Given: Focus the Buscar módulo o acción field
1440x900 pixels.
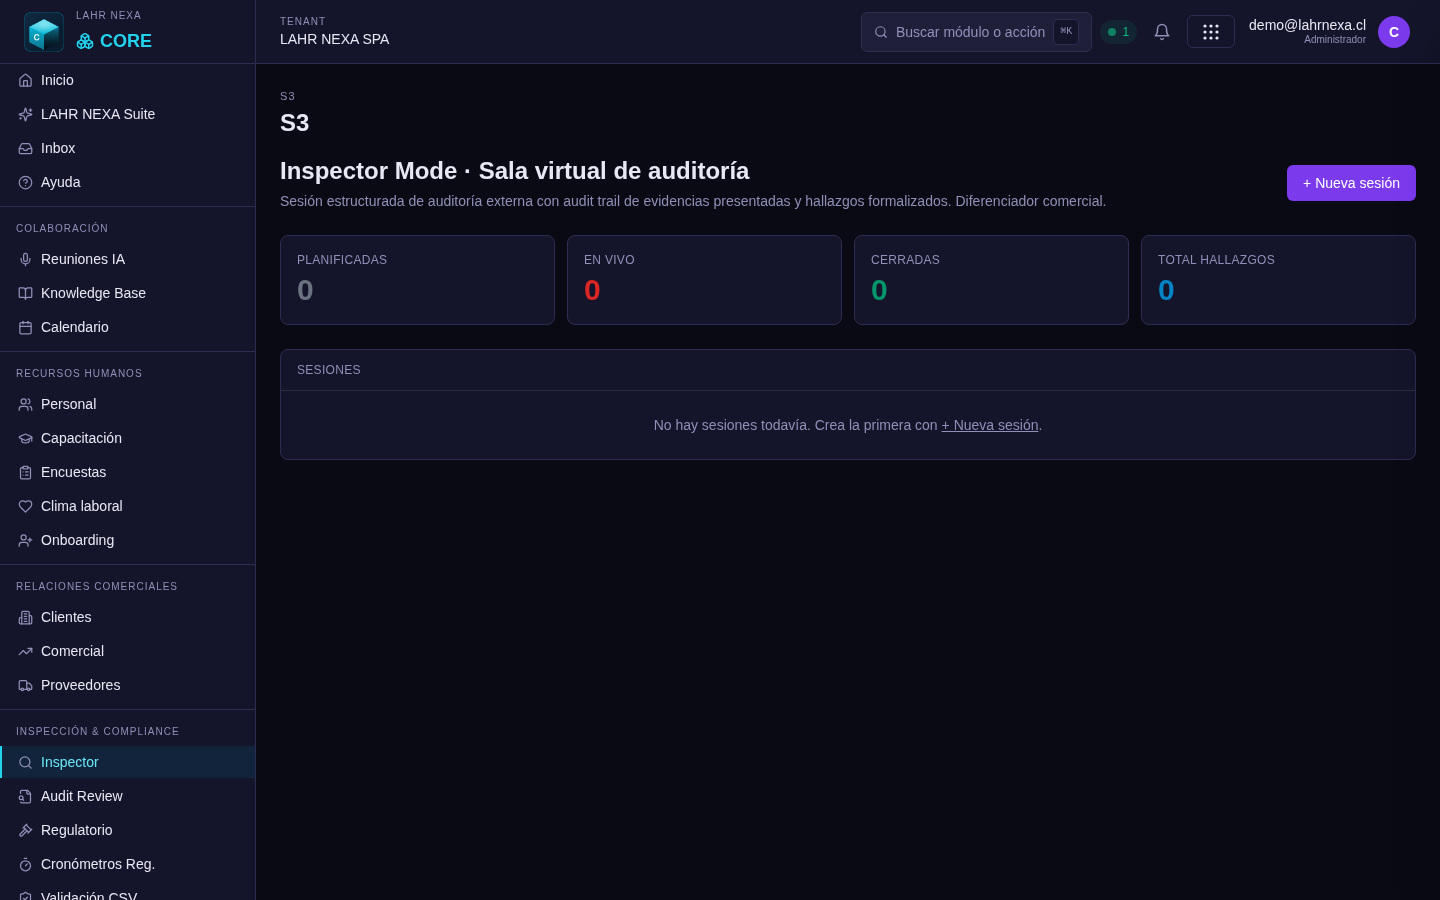Looking at the screenshot, I should 976,32.
